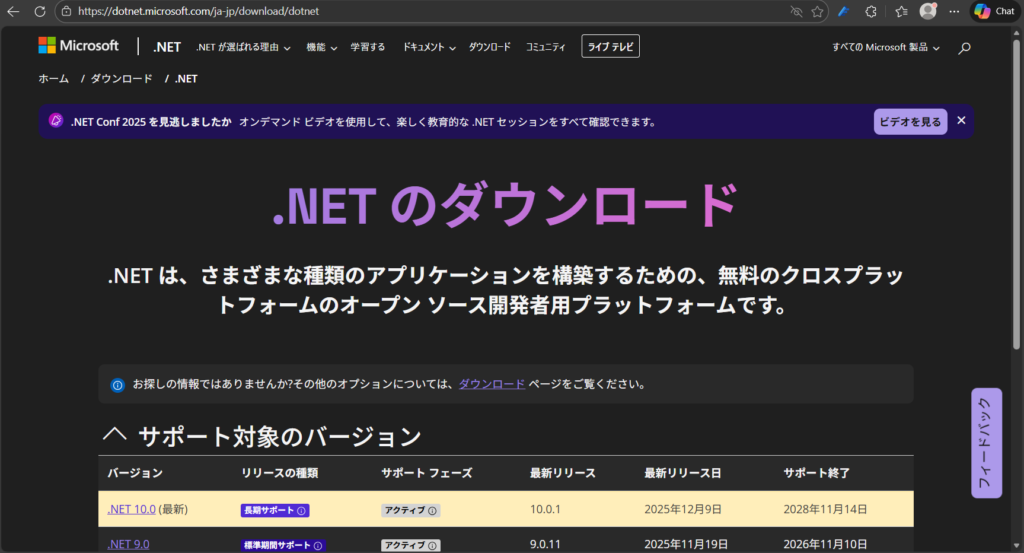Open the browser Extensions puzzle icon

(871, 11)
